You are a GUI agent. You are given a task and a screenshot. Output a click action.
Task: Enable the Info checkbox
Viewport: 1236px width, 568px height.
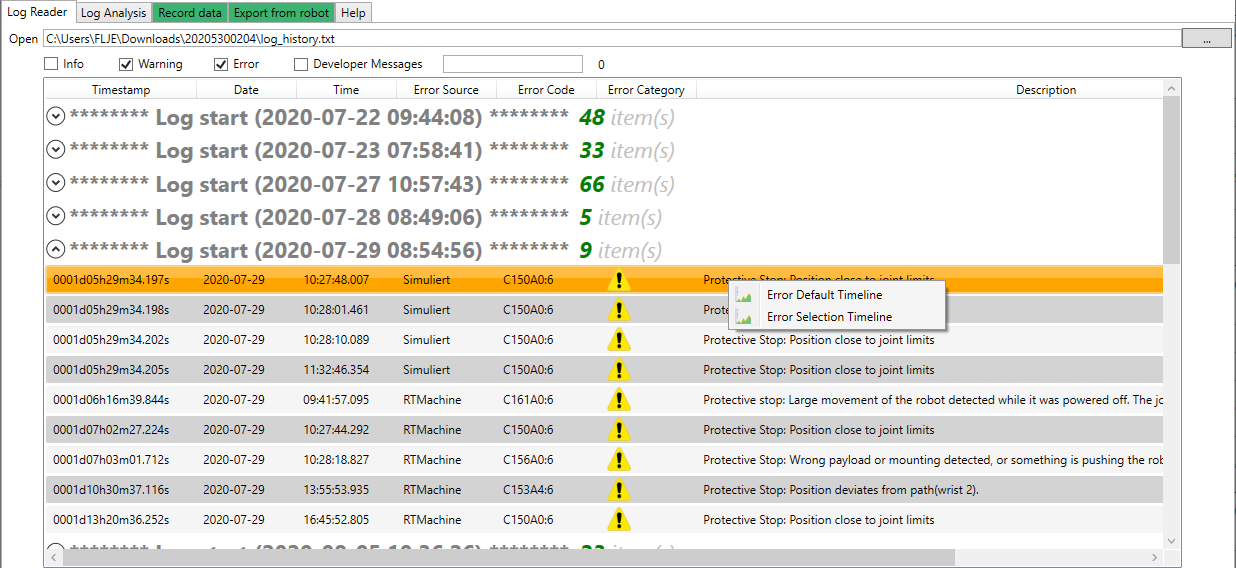[51, 64]
